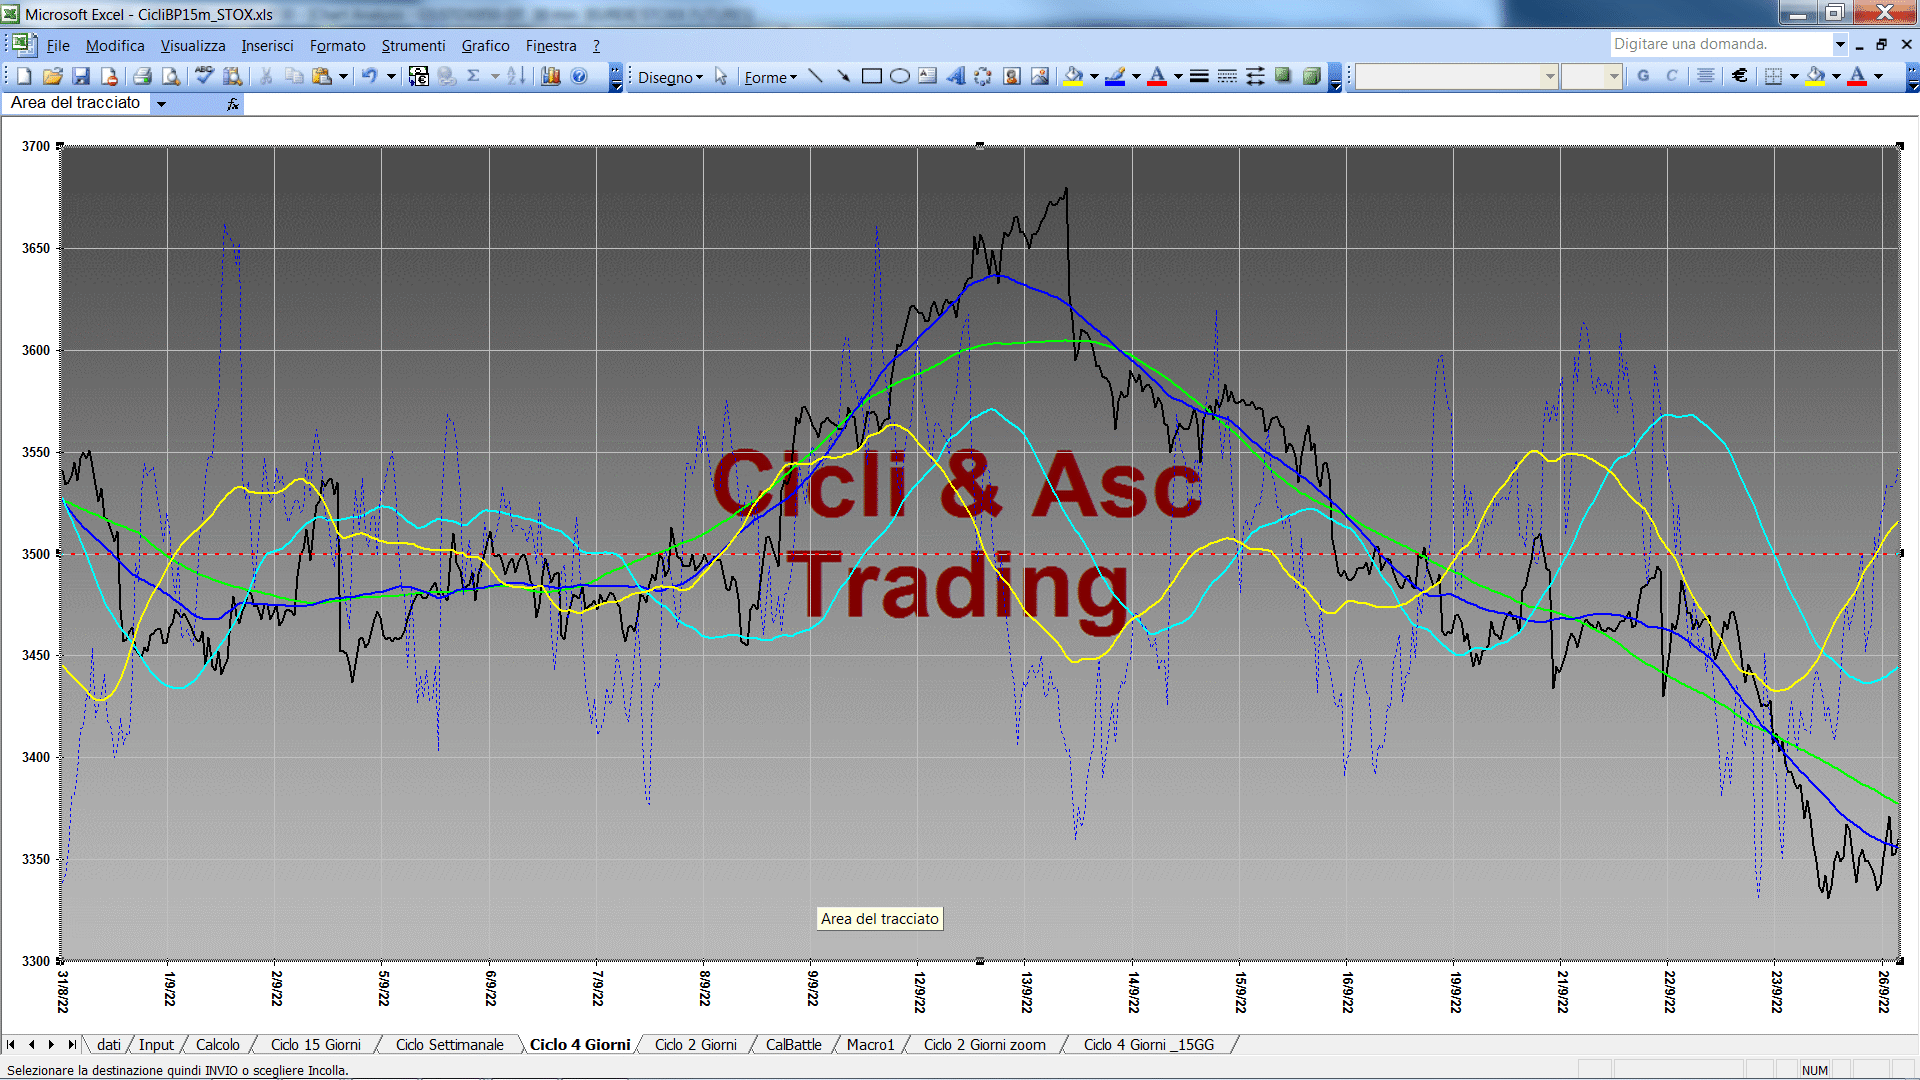This screenshot has height=1080, width=1920.
Task: Apply red font color in formatting toolbar
Action: [1857, 77]
